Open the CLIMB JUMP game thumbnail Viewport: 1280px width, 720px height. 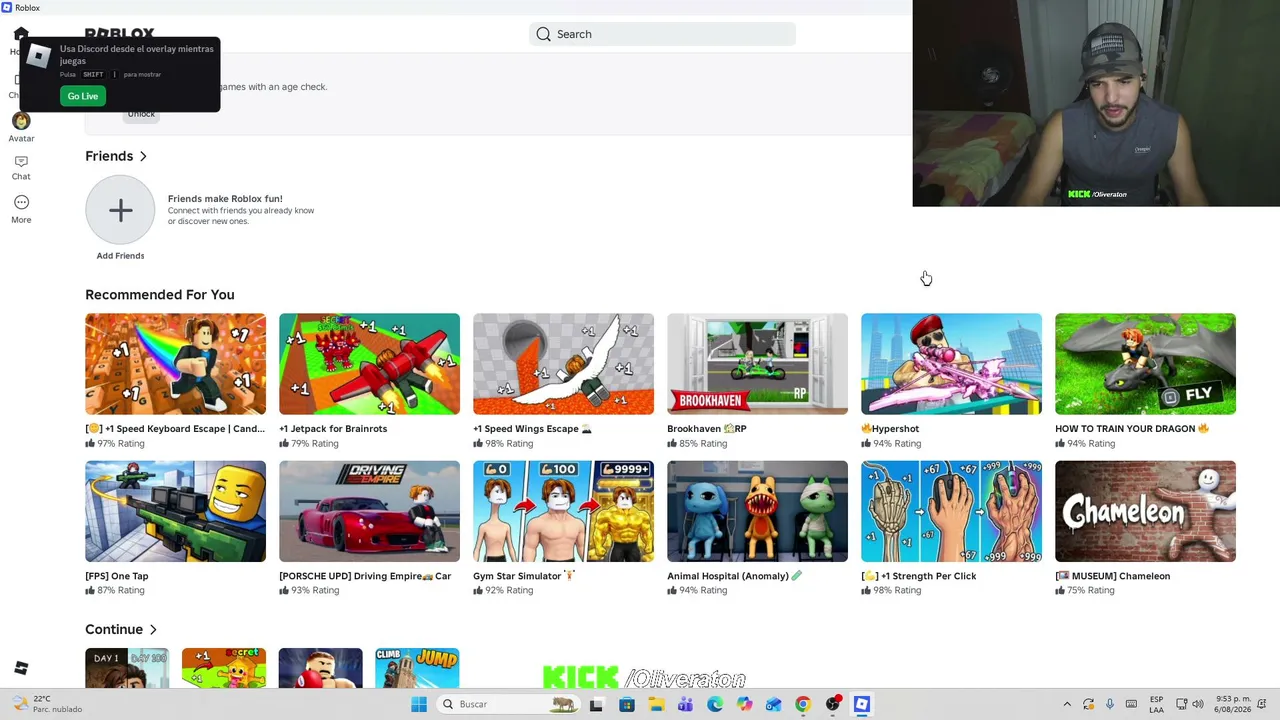(417, 668)
